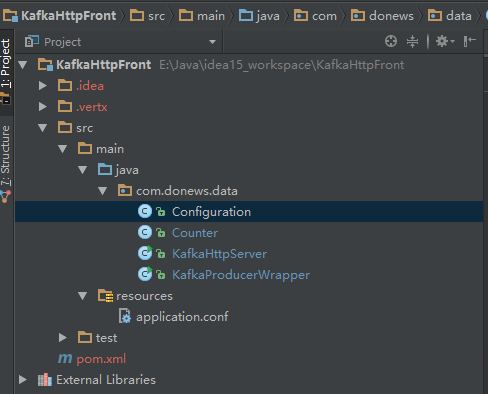Click the green lock icon beside KafkaProducerWrapper
Image resolution: width=488 pixels, height=394 pixels.
pyautogui.click(x=160, y=275)
